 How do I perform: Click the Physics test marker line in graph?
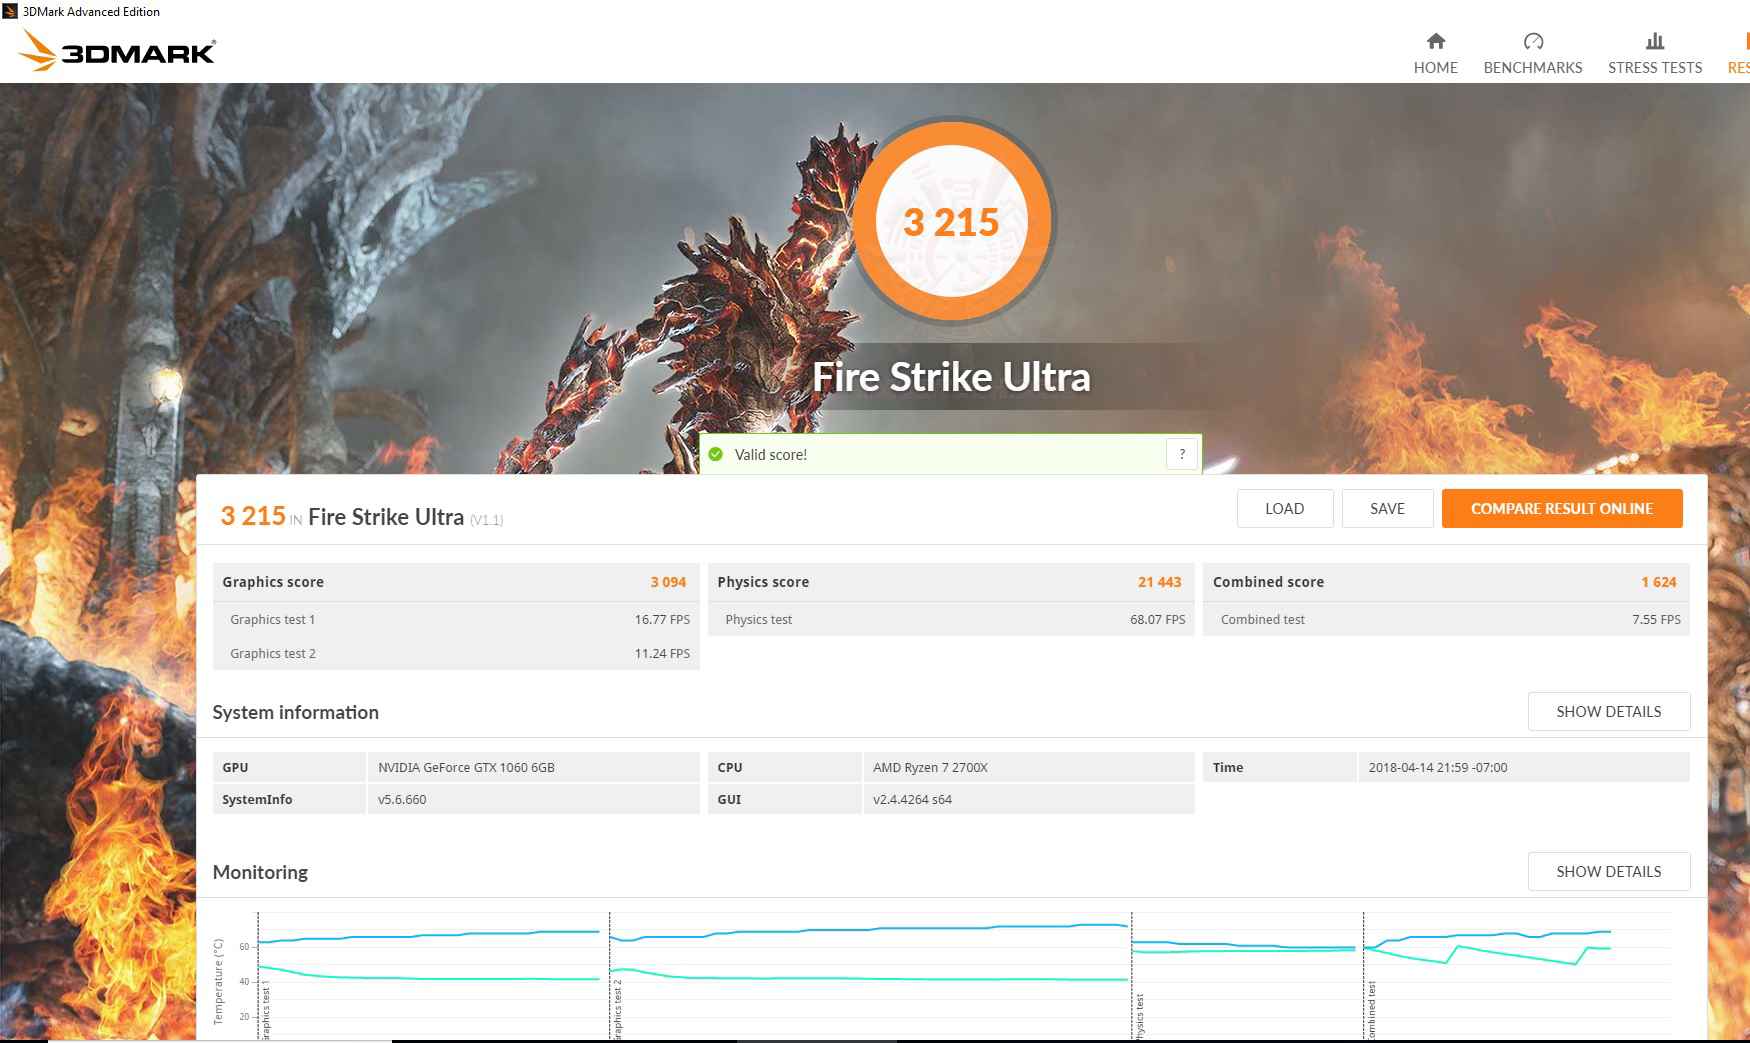[1131, 975]
